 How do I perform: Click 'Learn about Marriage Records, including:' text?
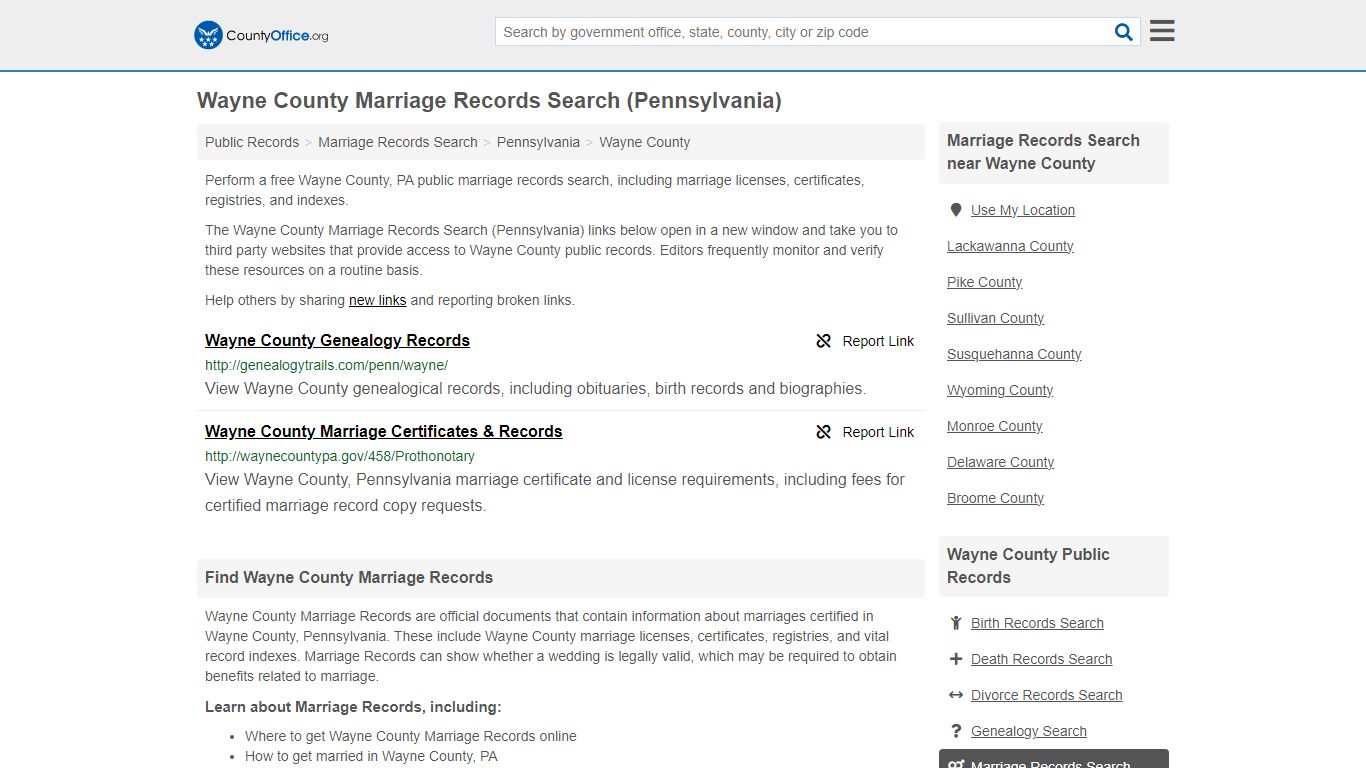tap(353, 707)
